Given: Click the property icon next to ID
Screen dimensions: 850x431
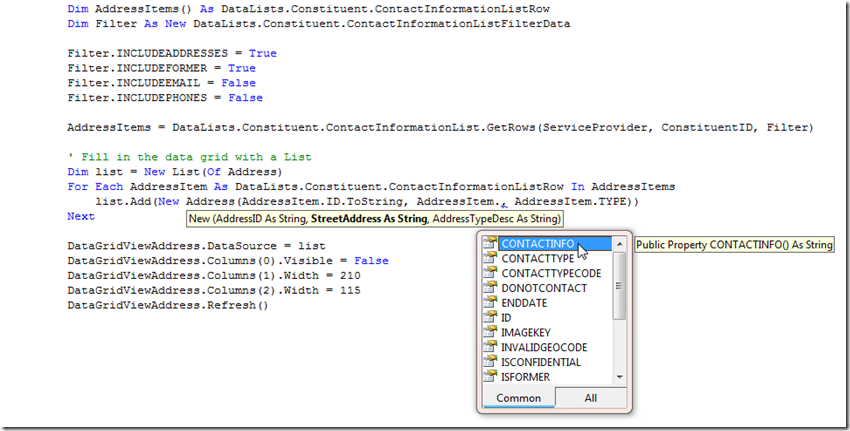Looking at the screenshot, I should (490, 318).
